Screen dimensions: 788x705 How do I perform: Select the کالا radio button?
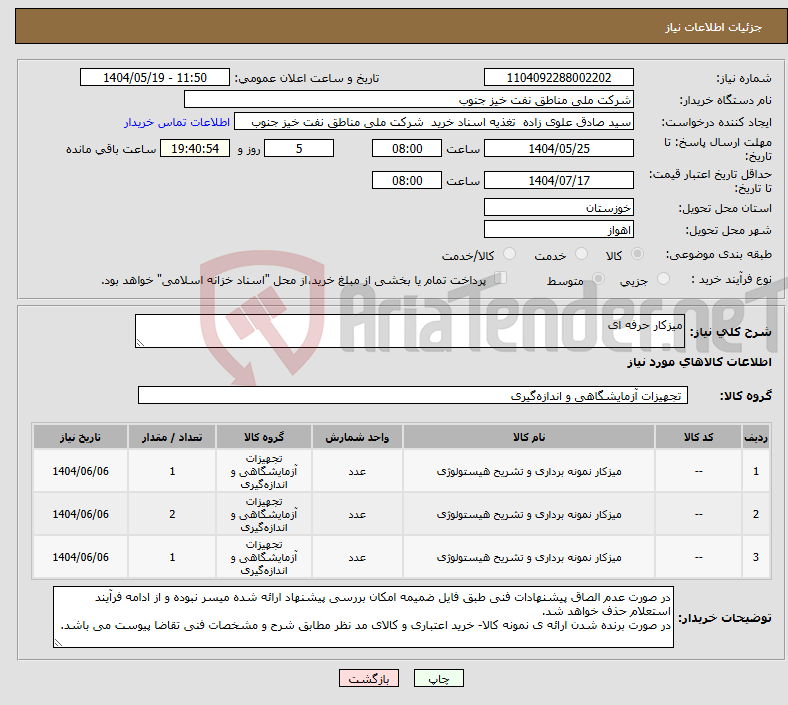637,254
